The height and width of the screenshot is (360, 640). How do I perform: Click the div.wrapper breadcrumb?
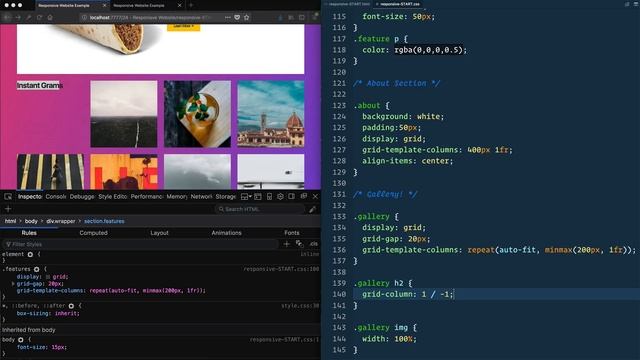61,221
